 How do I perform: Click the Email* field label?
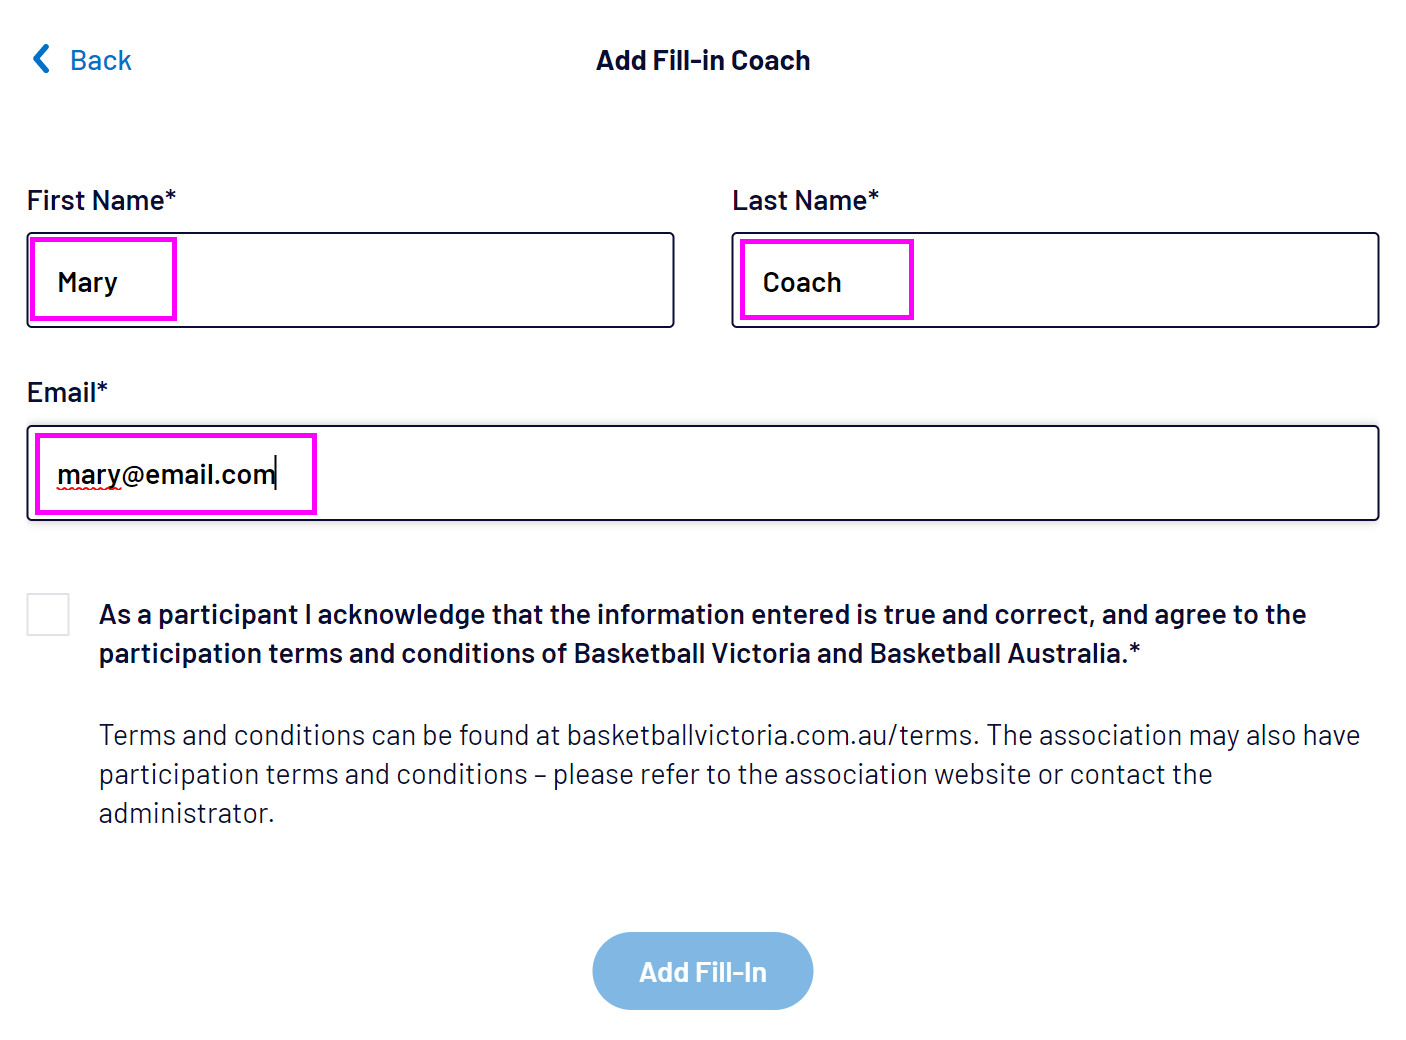pos(67,393)
